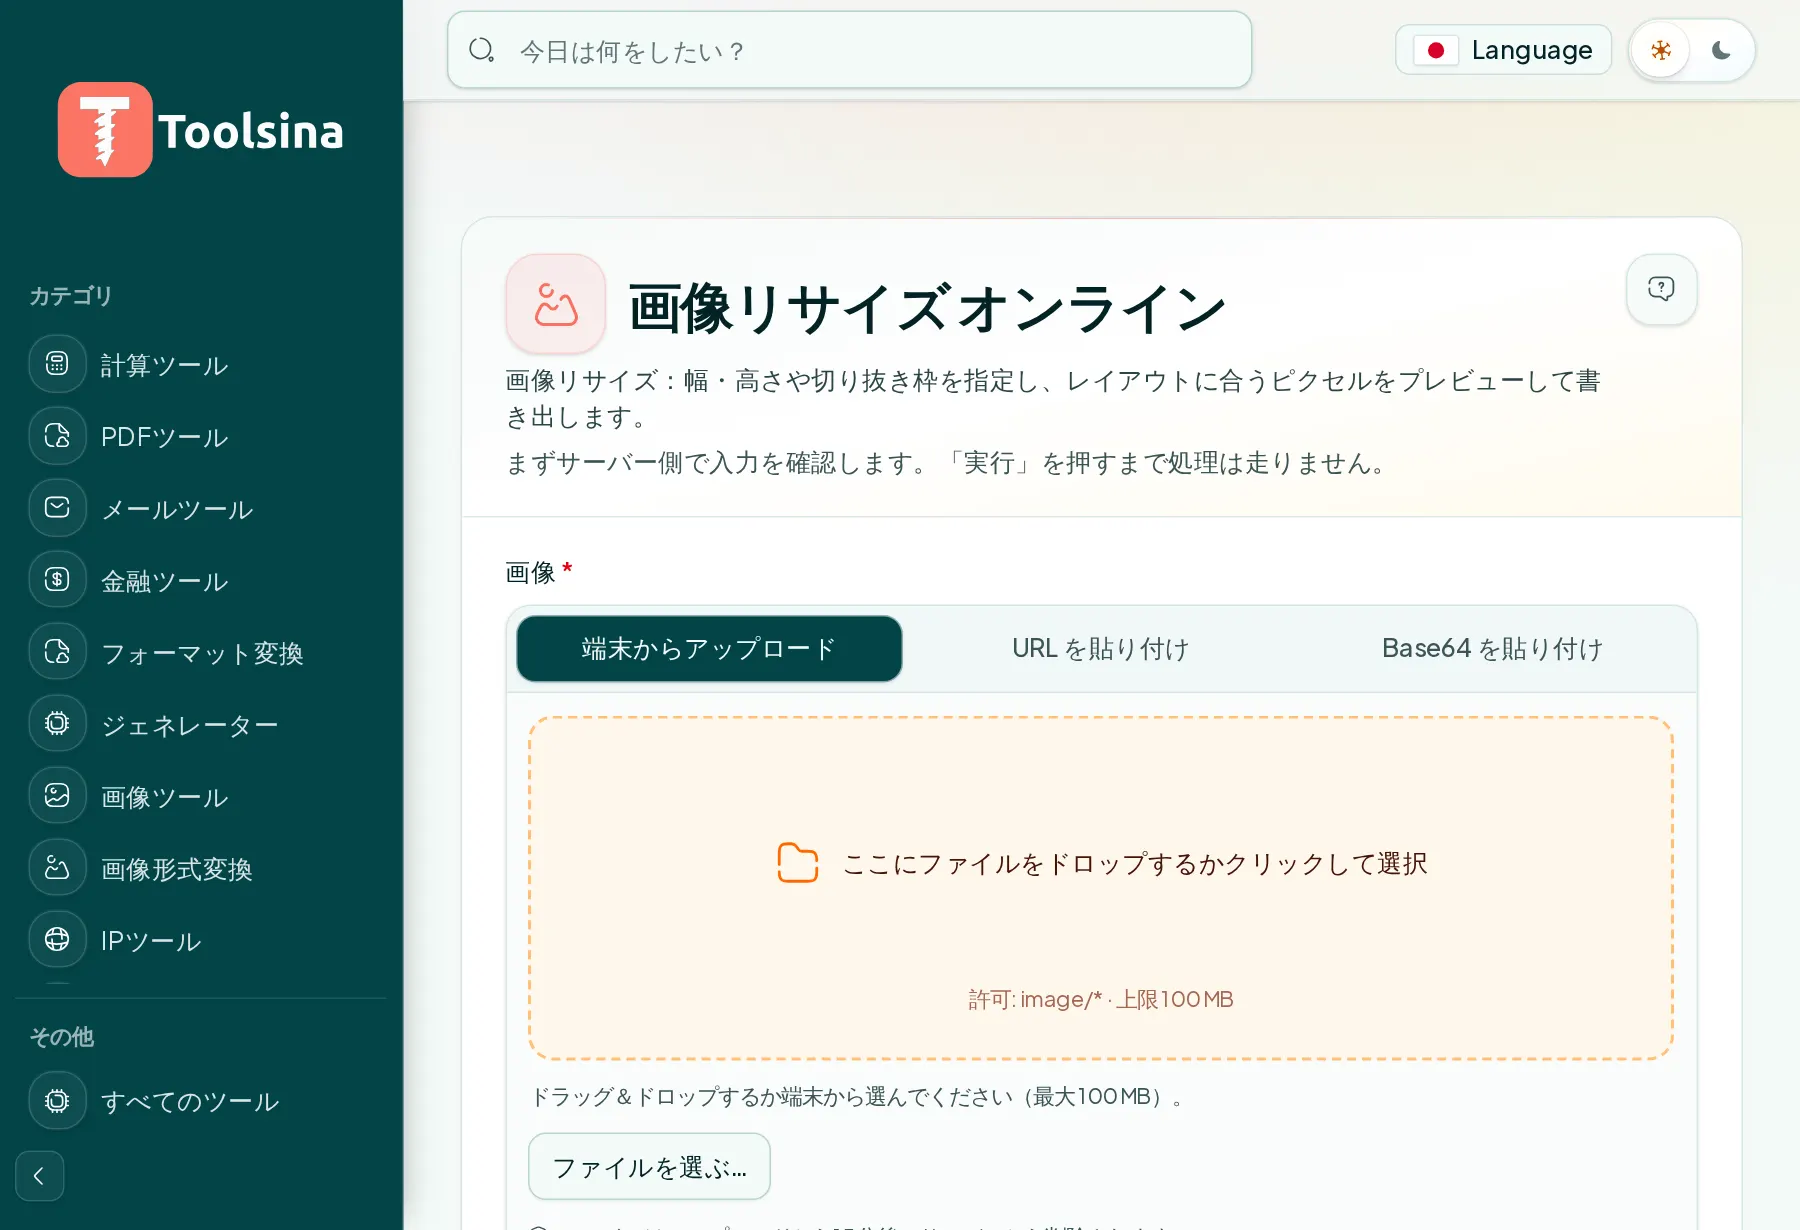The height and width of the screenshot is (1230, 1800).
Task: Click the カテゴリ section label
Action: (71, 296)
